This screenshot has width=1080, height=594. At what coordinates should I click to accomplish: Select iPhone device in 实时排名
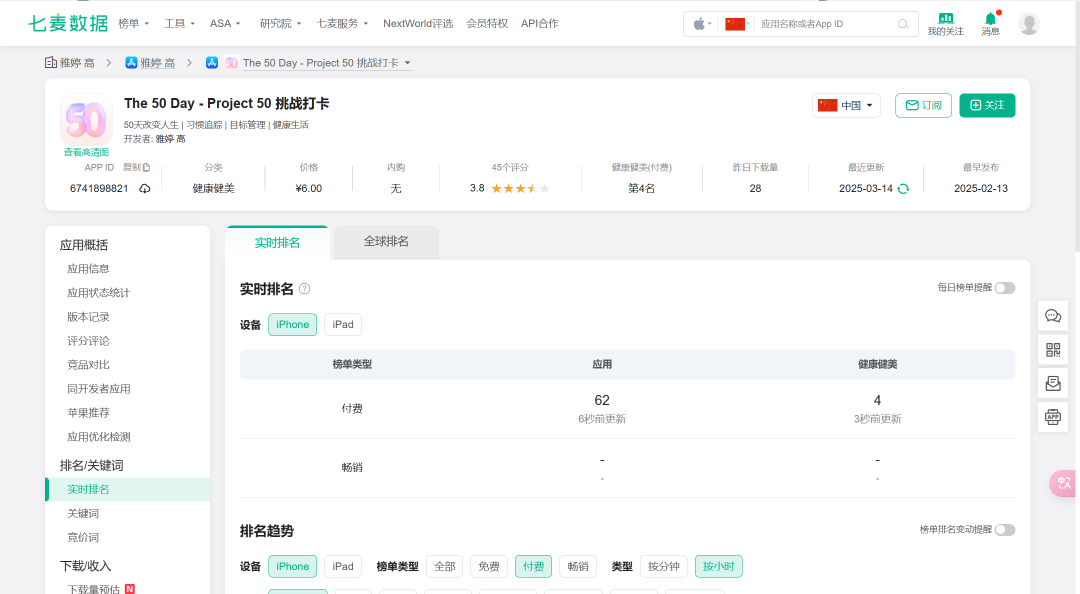click(x=293, y=325)
